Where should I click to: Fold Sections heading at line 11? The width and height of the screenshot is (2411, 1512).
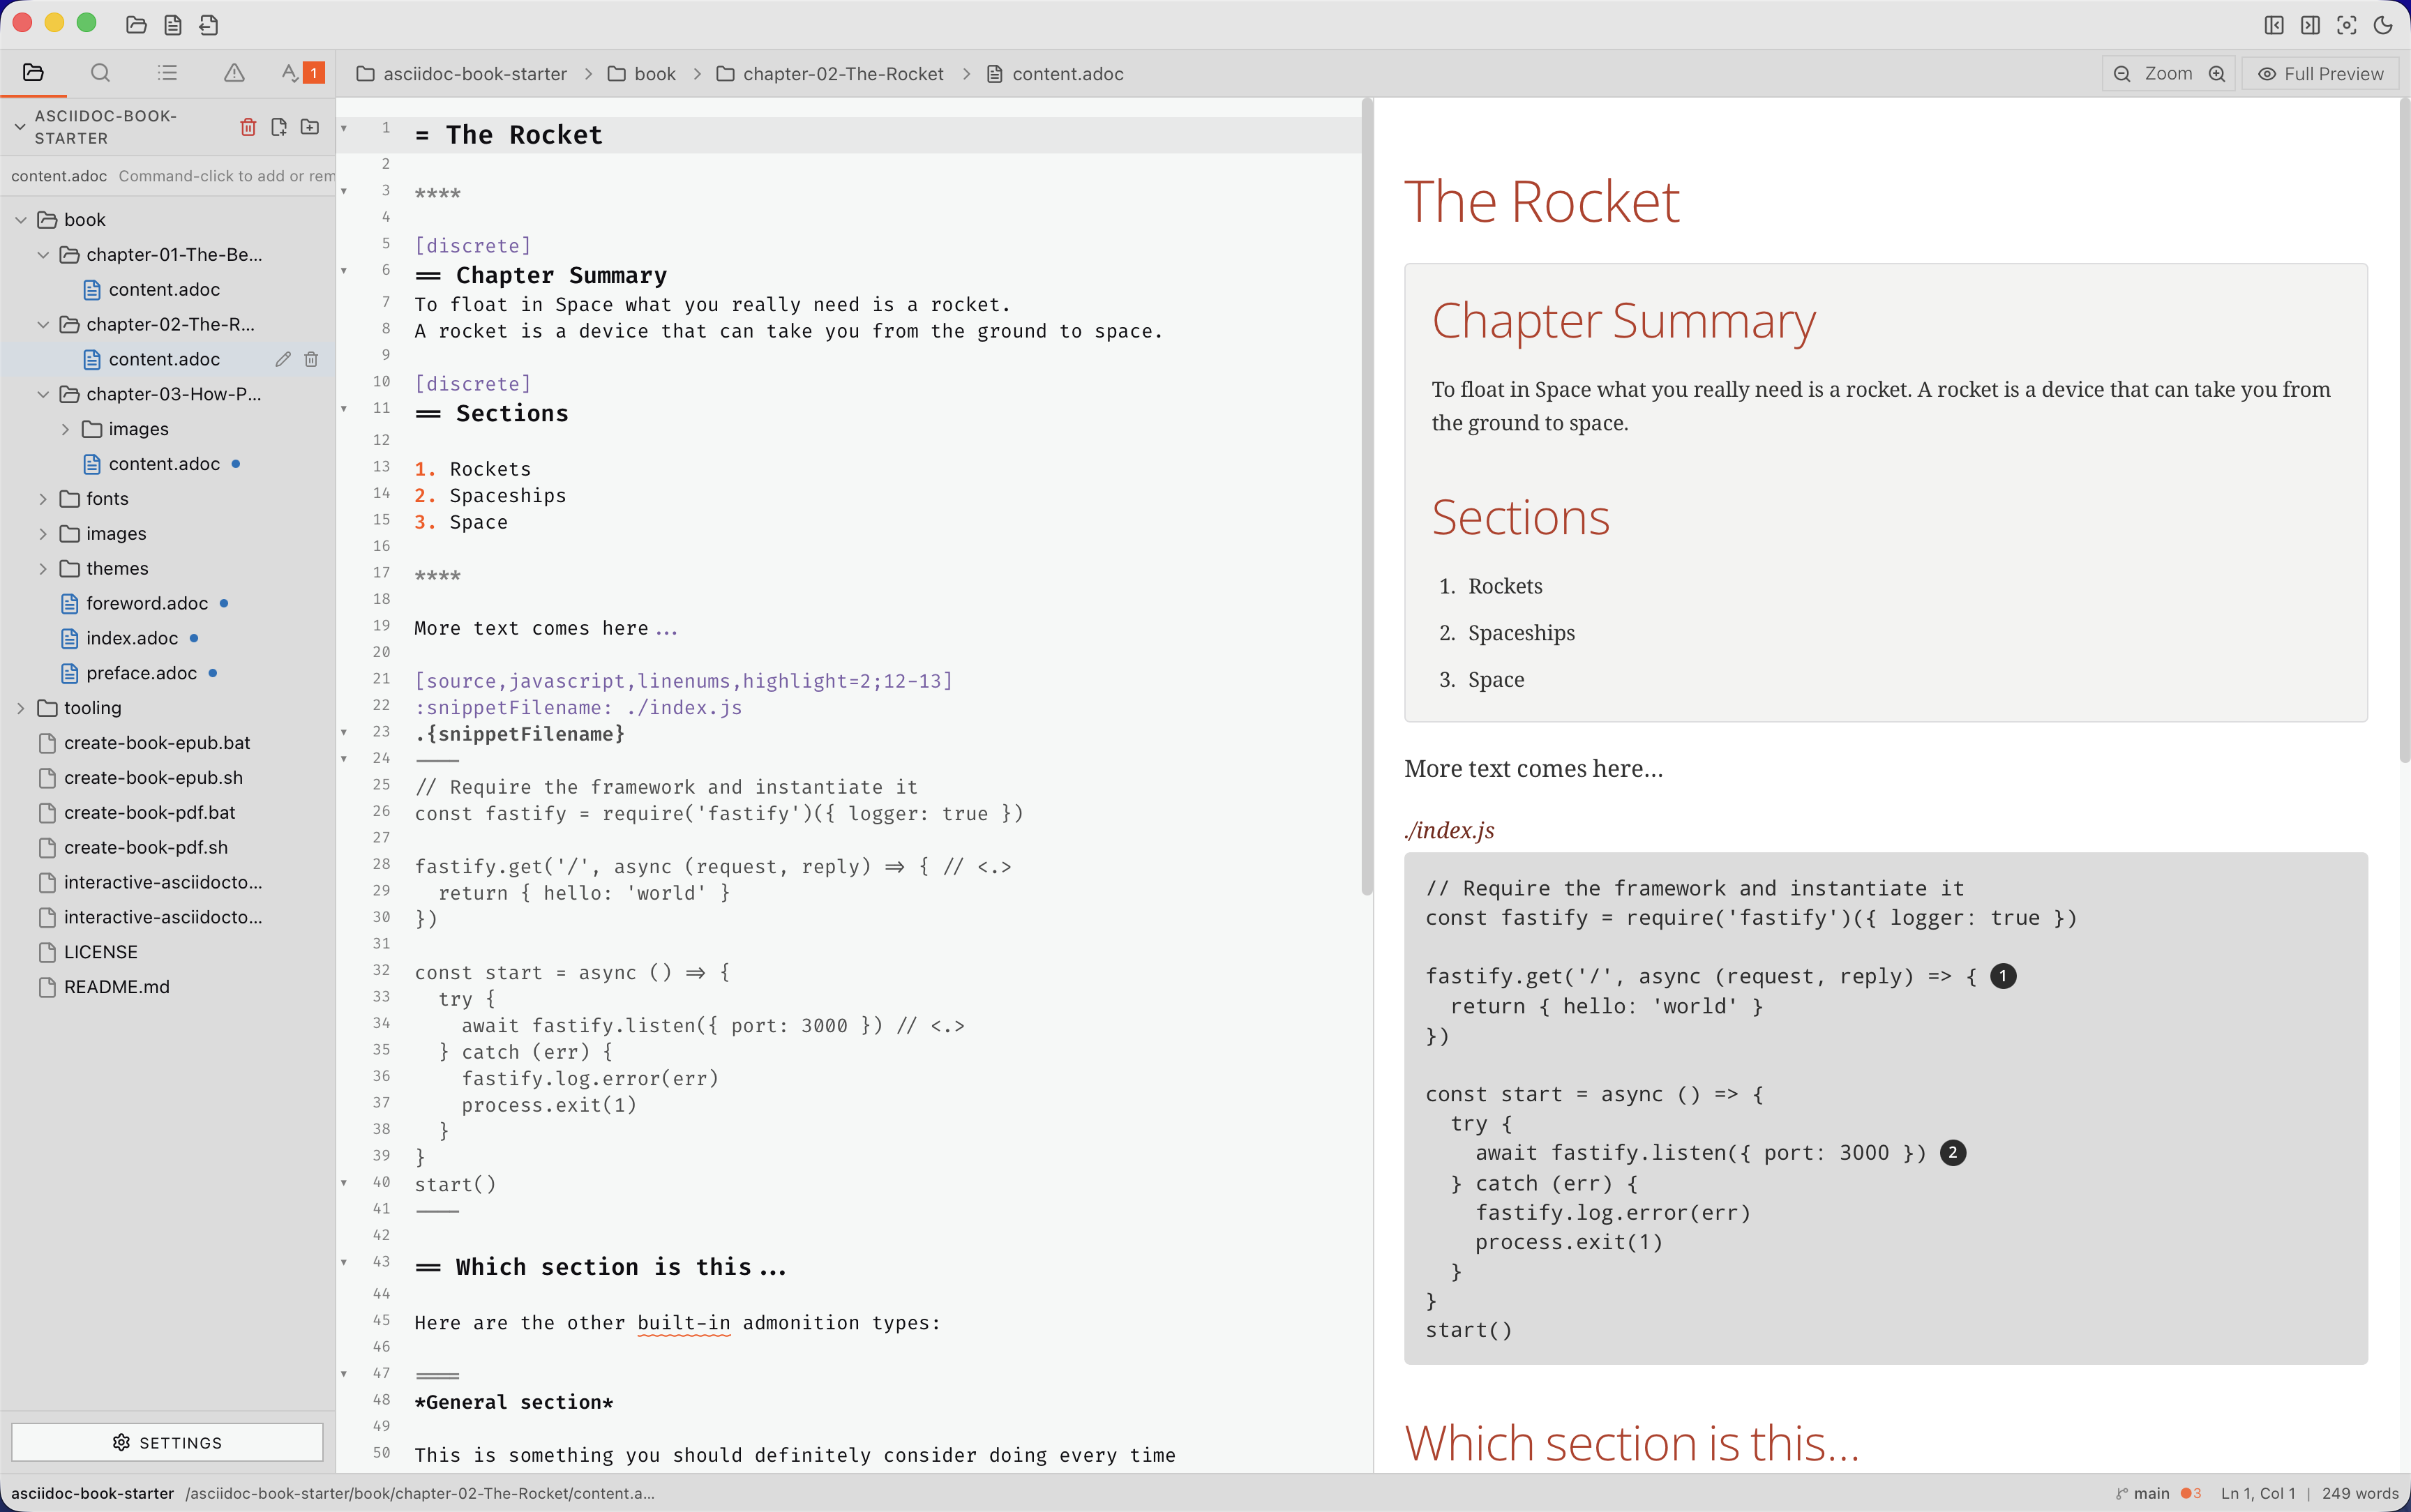pyautogui.click(x=344, y=408)
